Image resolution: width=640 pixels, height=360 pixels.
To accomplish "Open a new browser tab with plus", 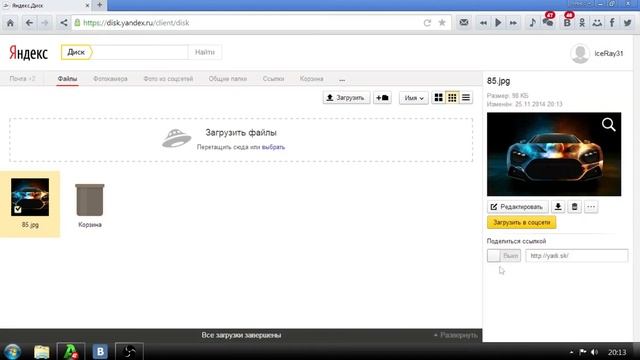I will (x=100, y=5).
